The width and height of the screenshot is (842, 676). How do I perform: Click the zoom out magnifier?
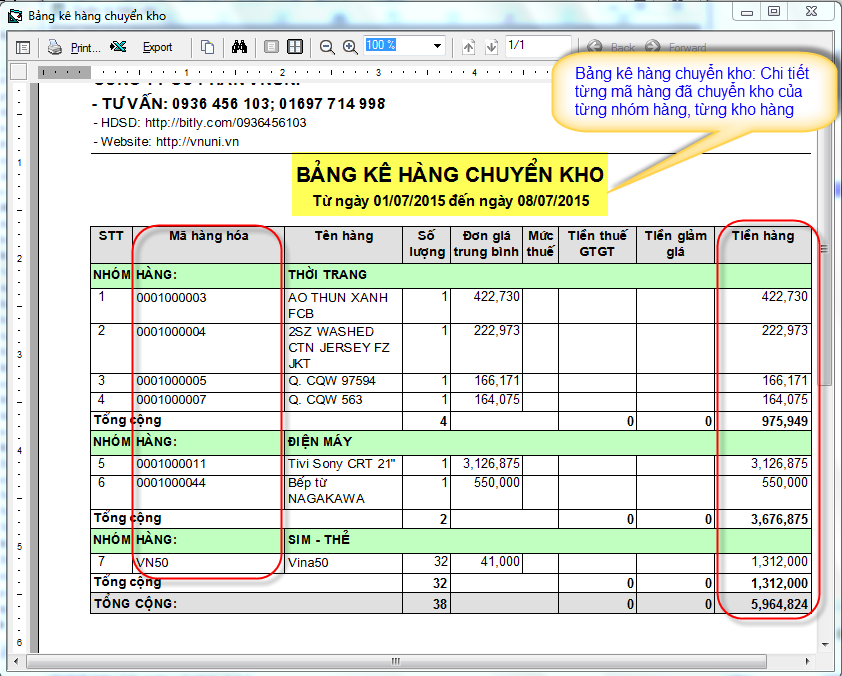327,47
